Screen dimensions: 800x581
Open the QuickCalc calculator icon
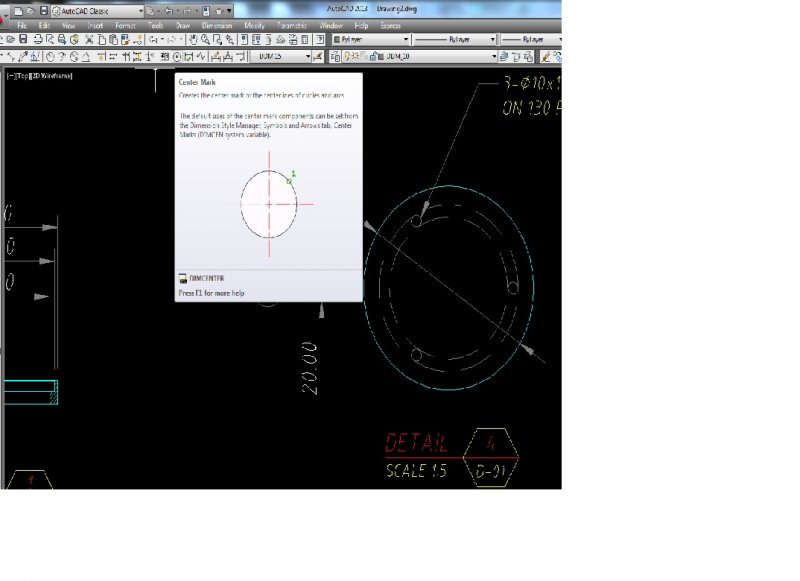point(305,39)
